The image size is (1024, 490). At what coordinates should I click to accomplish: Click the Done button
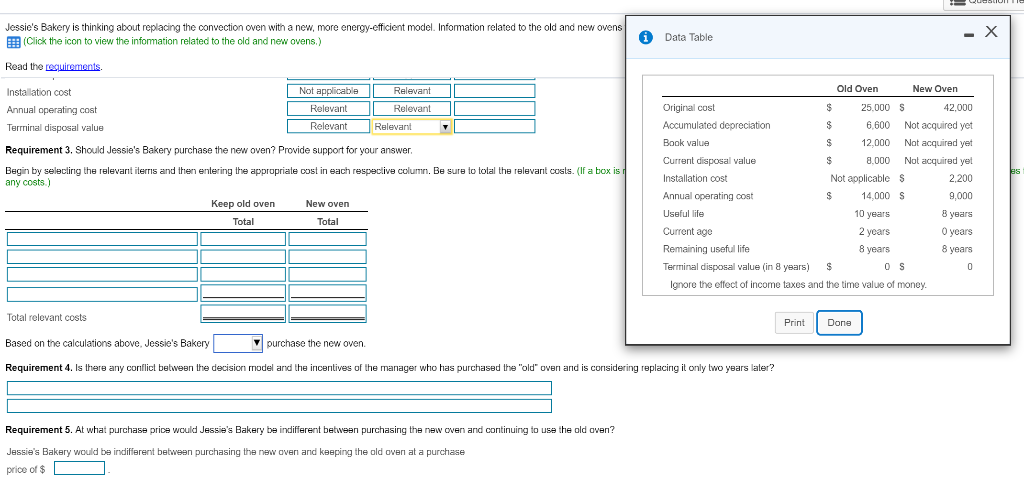[x=839, y=323]
